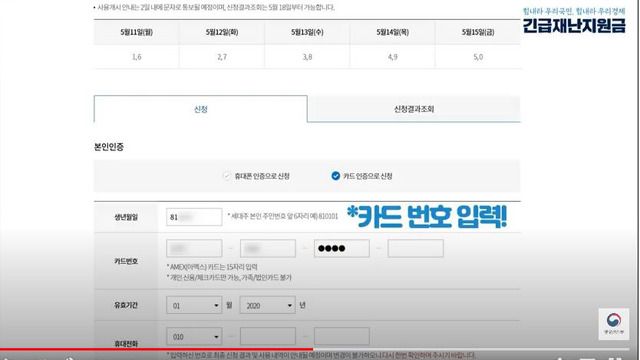Click the 3,8 table cell
Image resolution: width=640 pixels, height=360 pixels.
tap(307, 57)
